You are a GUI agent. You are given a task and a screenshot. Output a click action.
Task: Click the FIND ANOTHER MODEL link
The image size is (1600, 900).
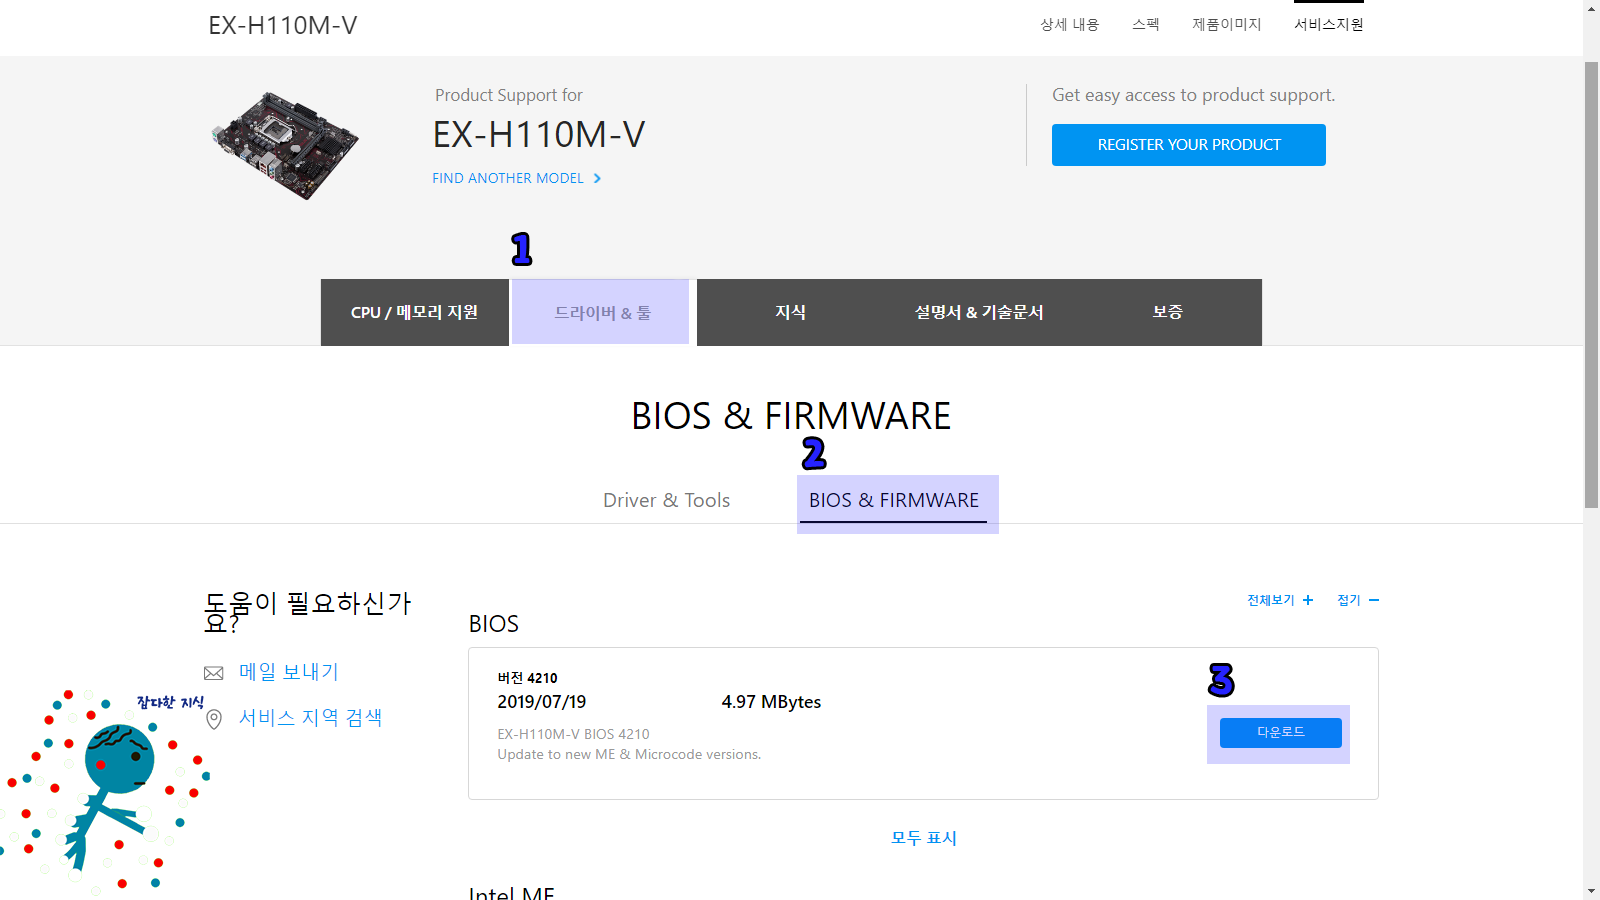(x=508, y=178)
